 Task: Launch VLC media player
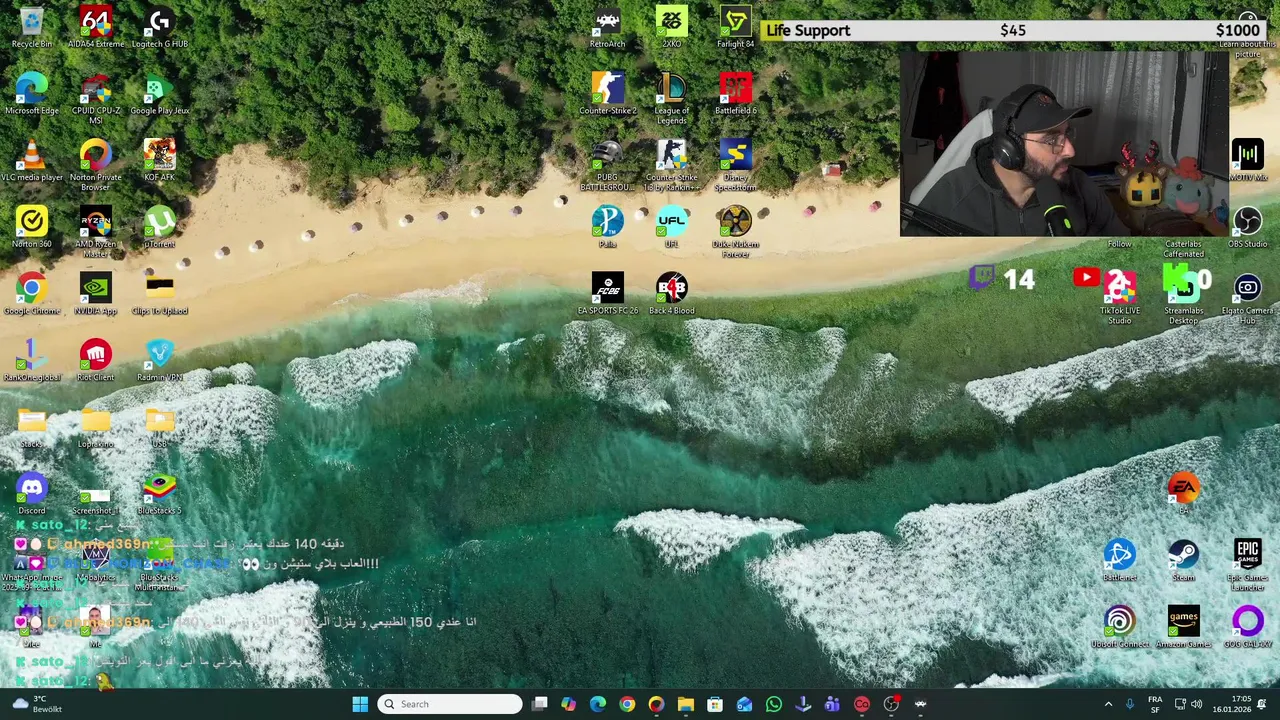pos(32,161)
